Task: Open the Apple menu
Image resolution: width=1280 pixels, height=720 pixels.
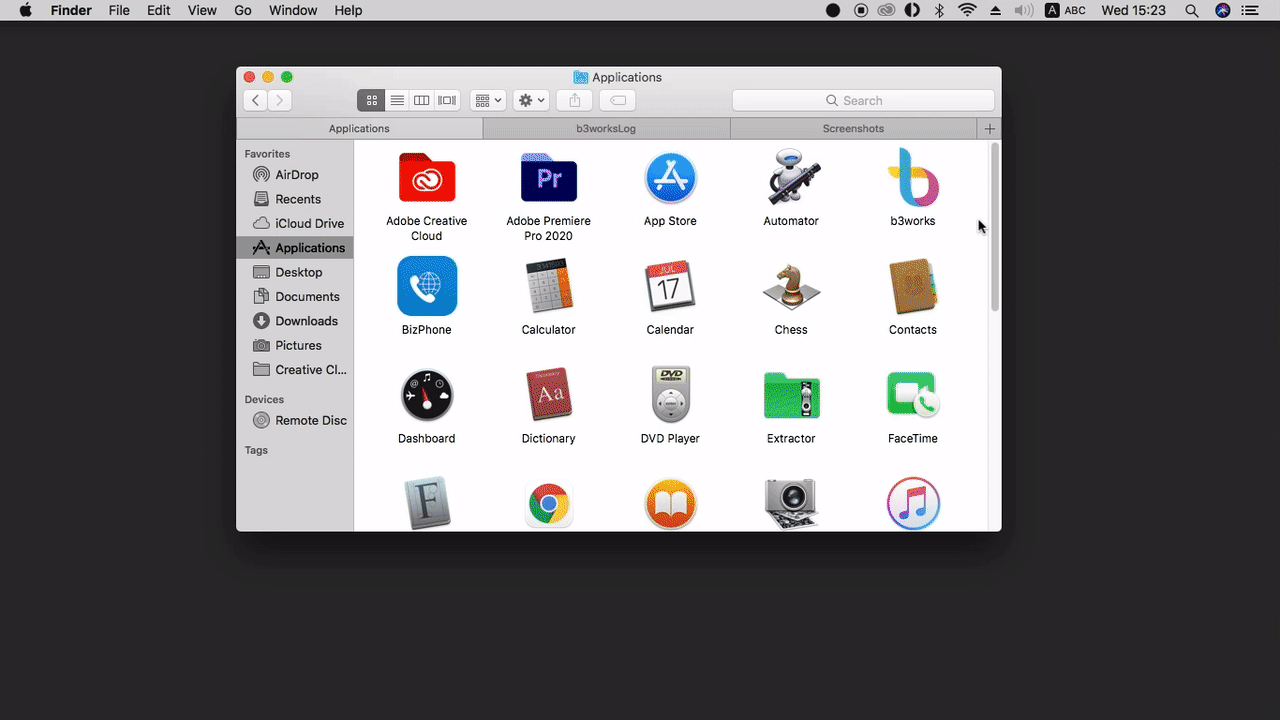Action: (26, 10)
